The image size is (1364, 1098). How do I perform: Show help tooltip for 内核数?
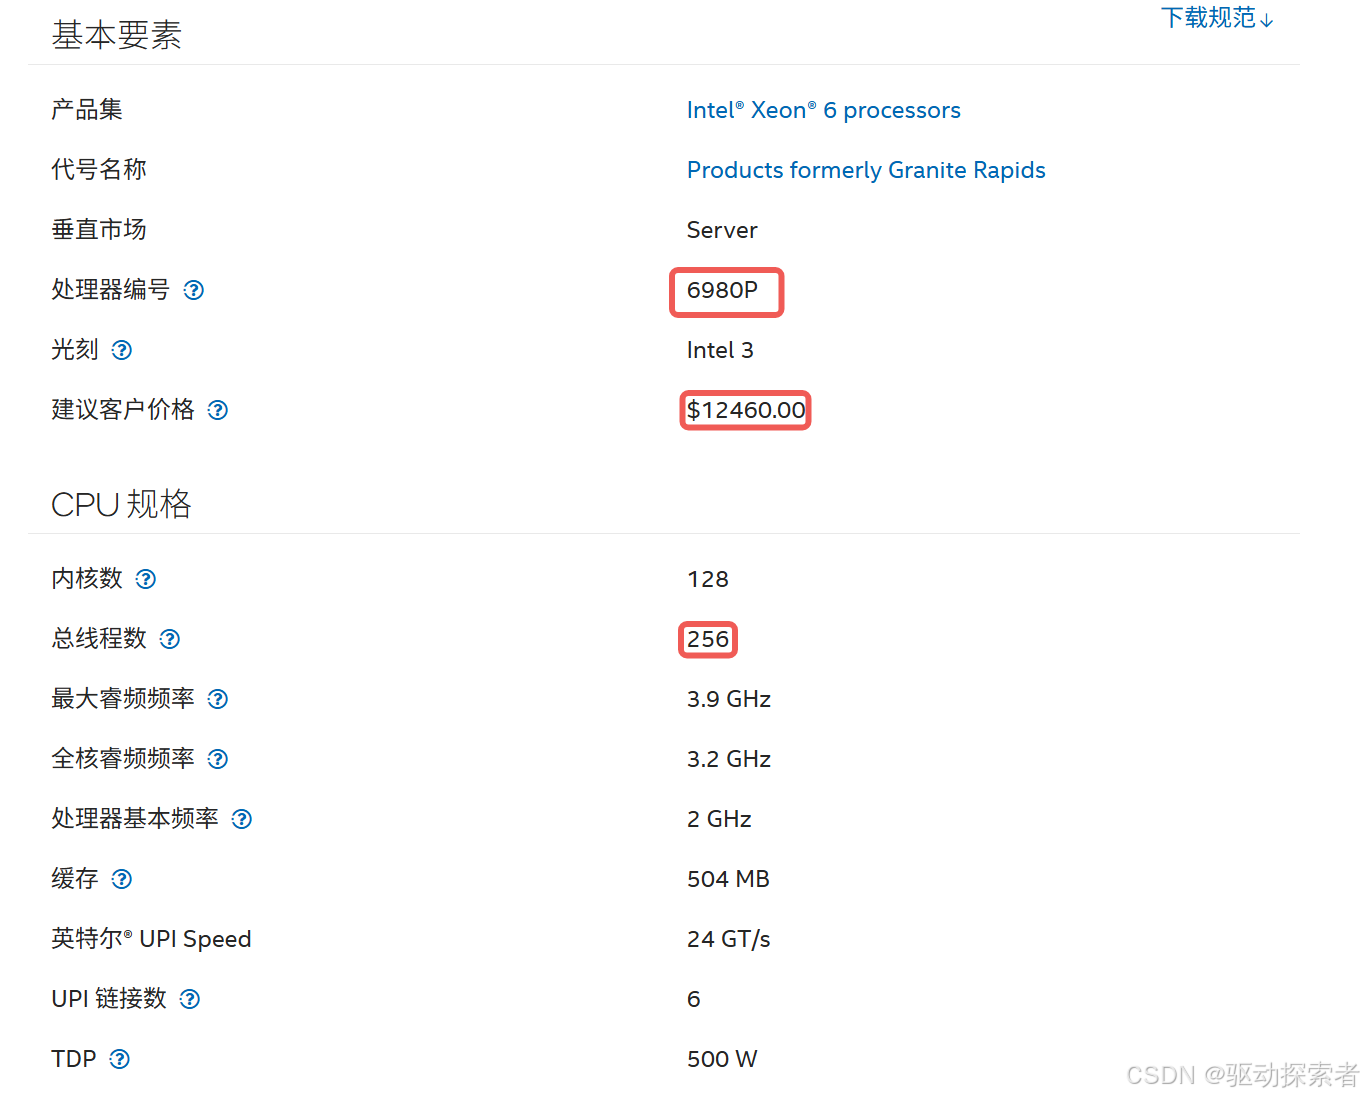[146, 579]
